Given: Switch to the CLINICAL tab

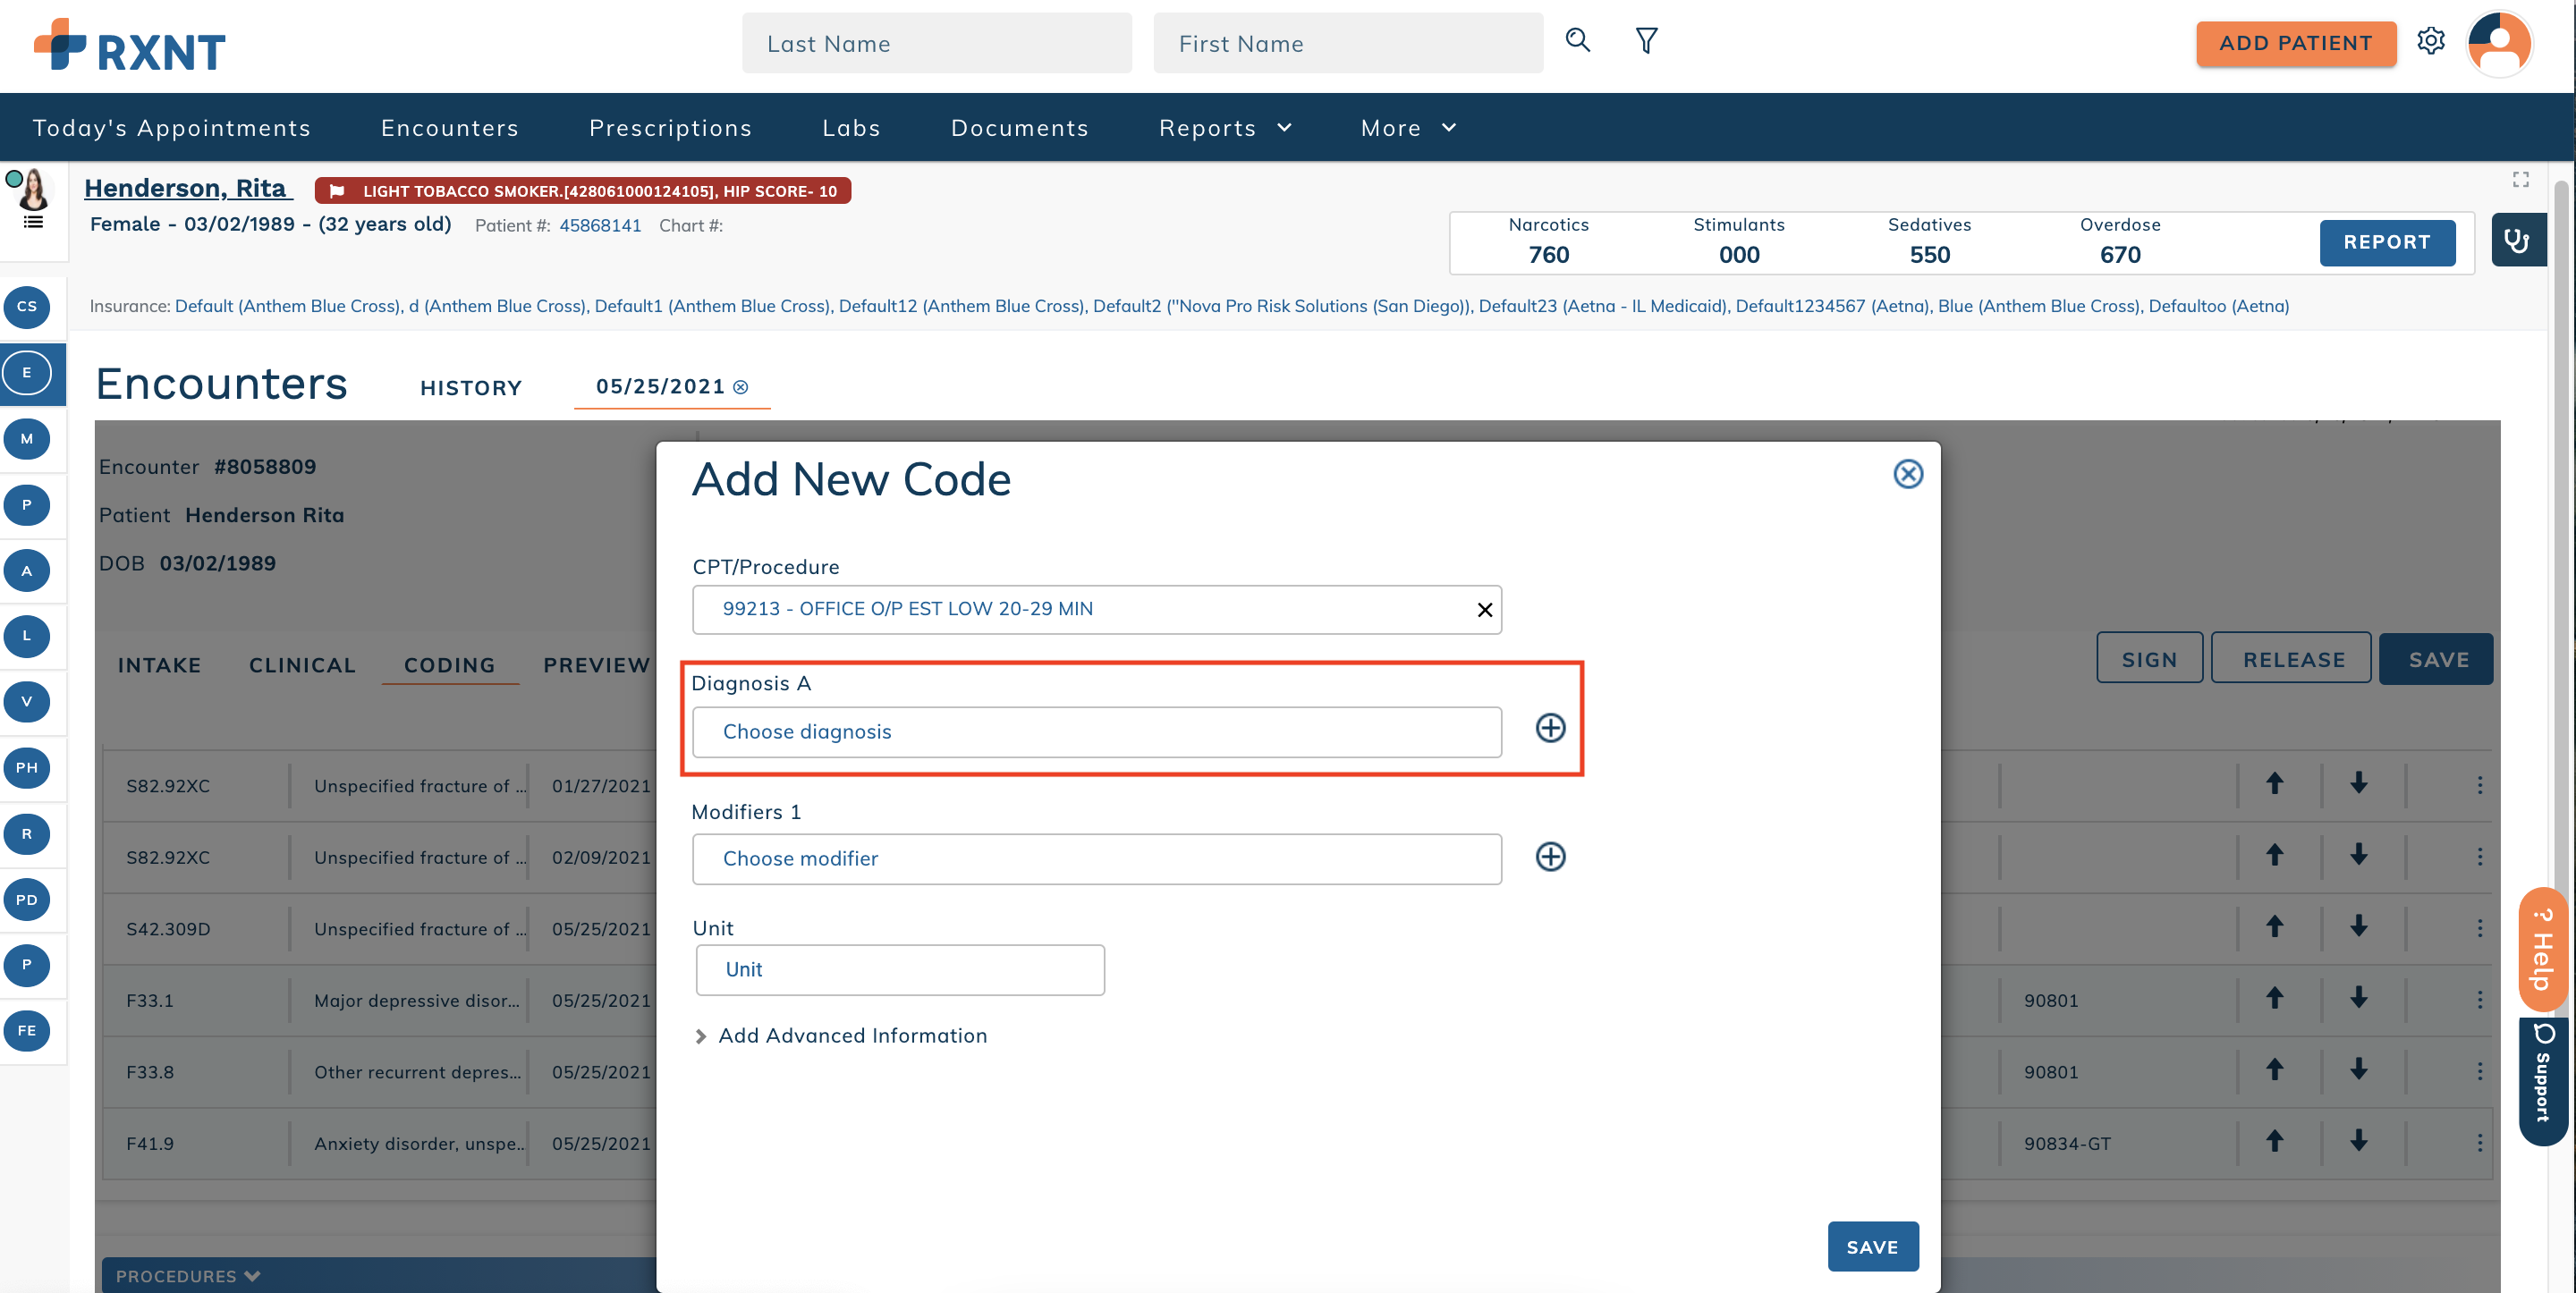Looking at the screenshot, I should coord(302,665).
